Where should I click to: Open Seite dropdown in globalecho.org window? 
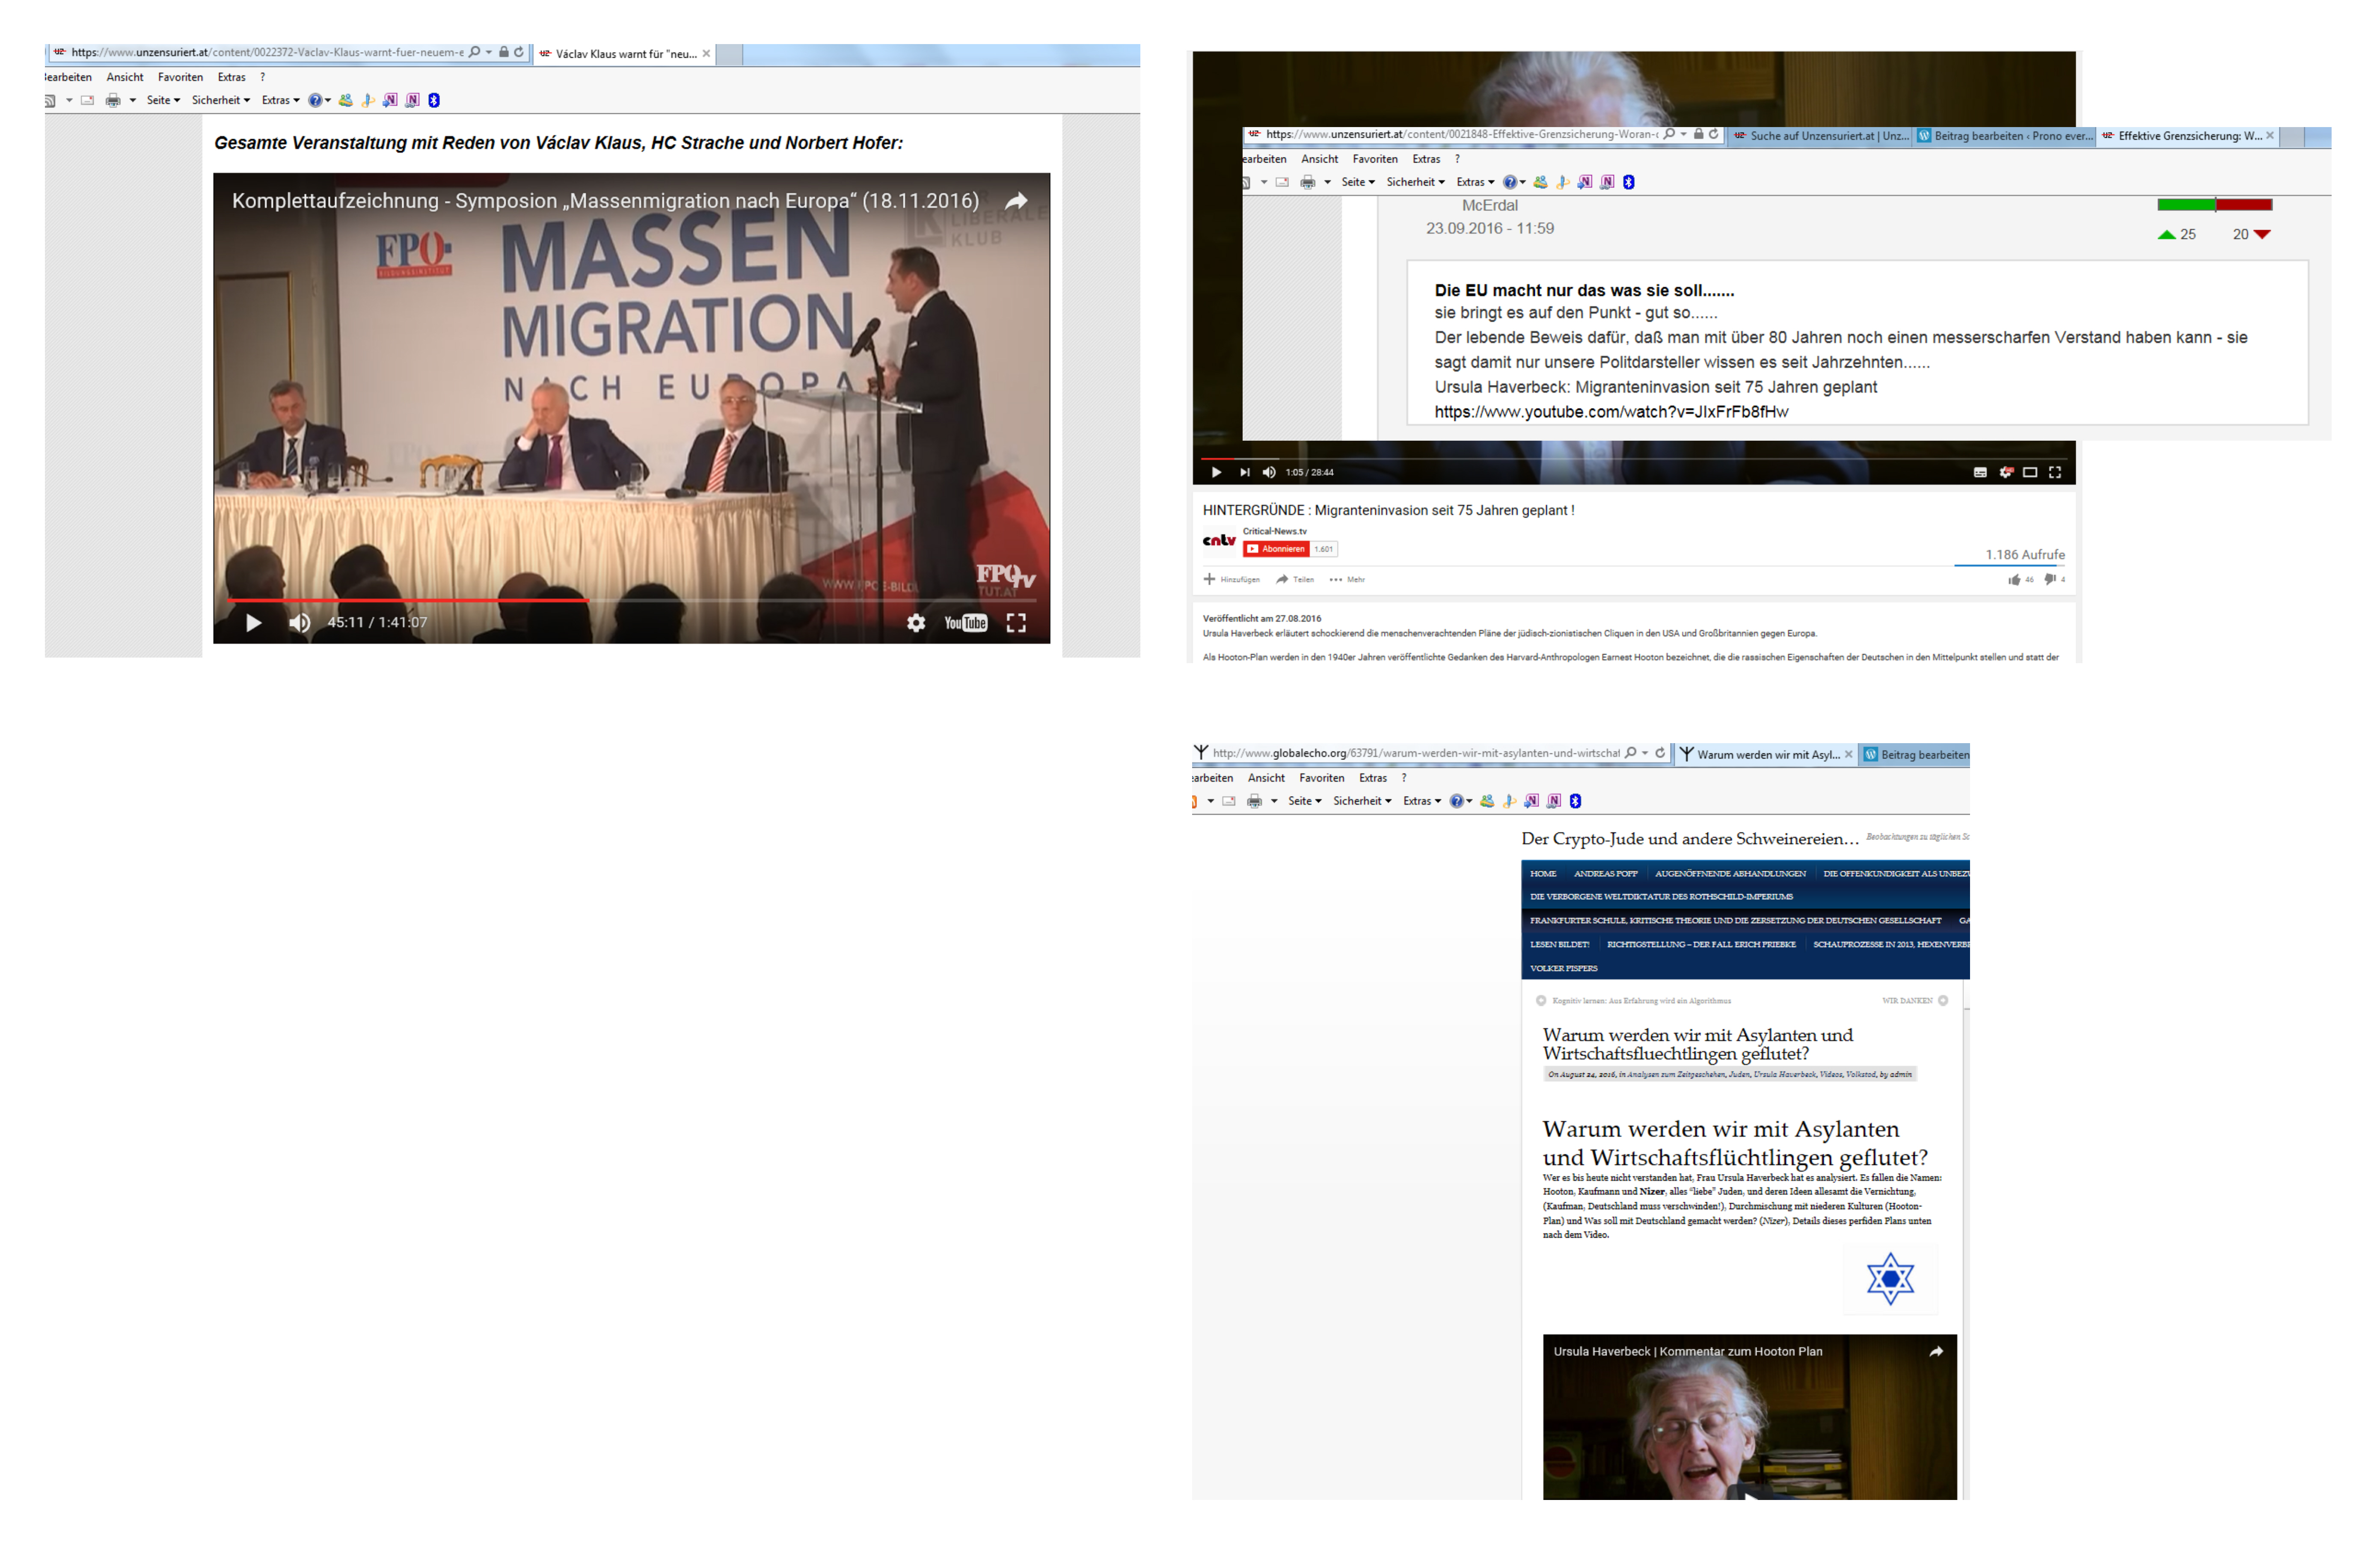point(1304,801)
